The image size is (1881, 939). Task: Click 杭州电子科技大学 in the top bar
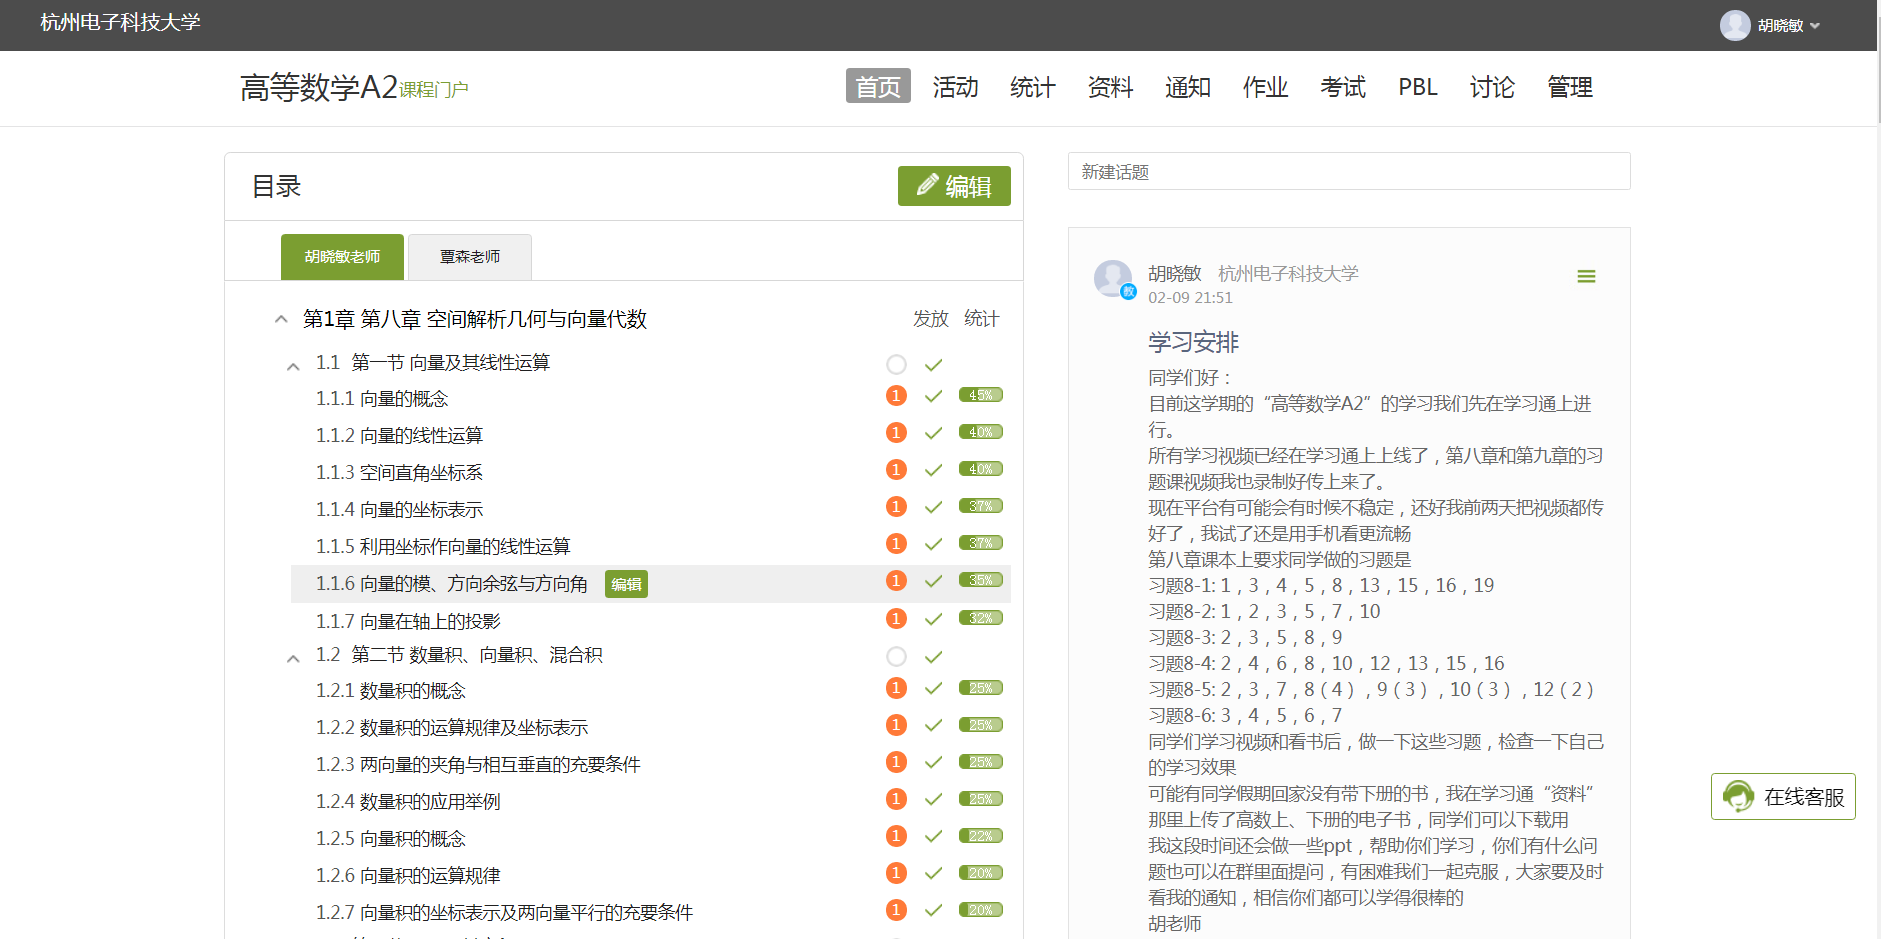pyautogui.click(x=120, y=22)
